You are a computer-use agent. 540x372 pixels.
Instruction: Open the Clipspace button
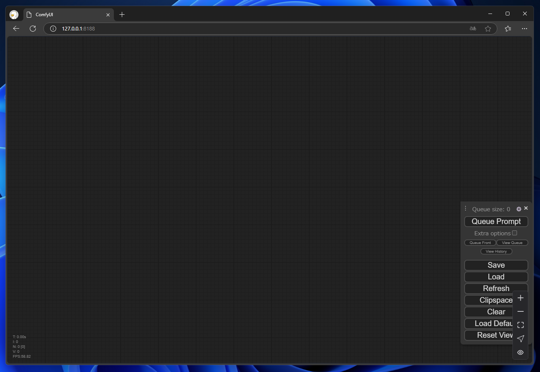tap(489, 300)
